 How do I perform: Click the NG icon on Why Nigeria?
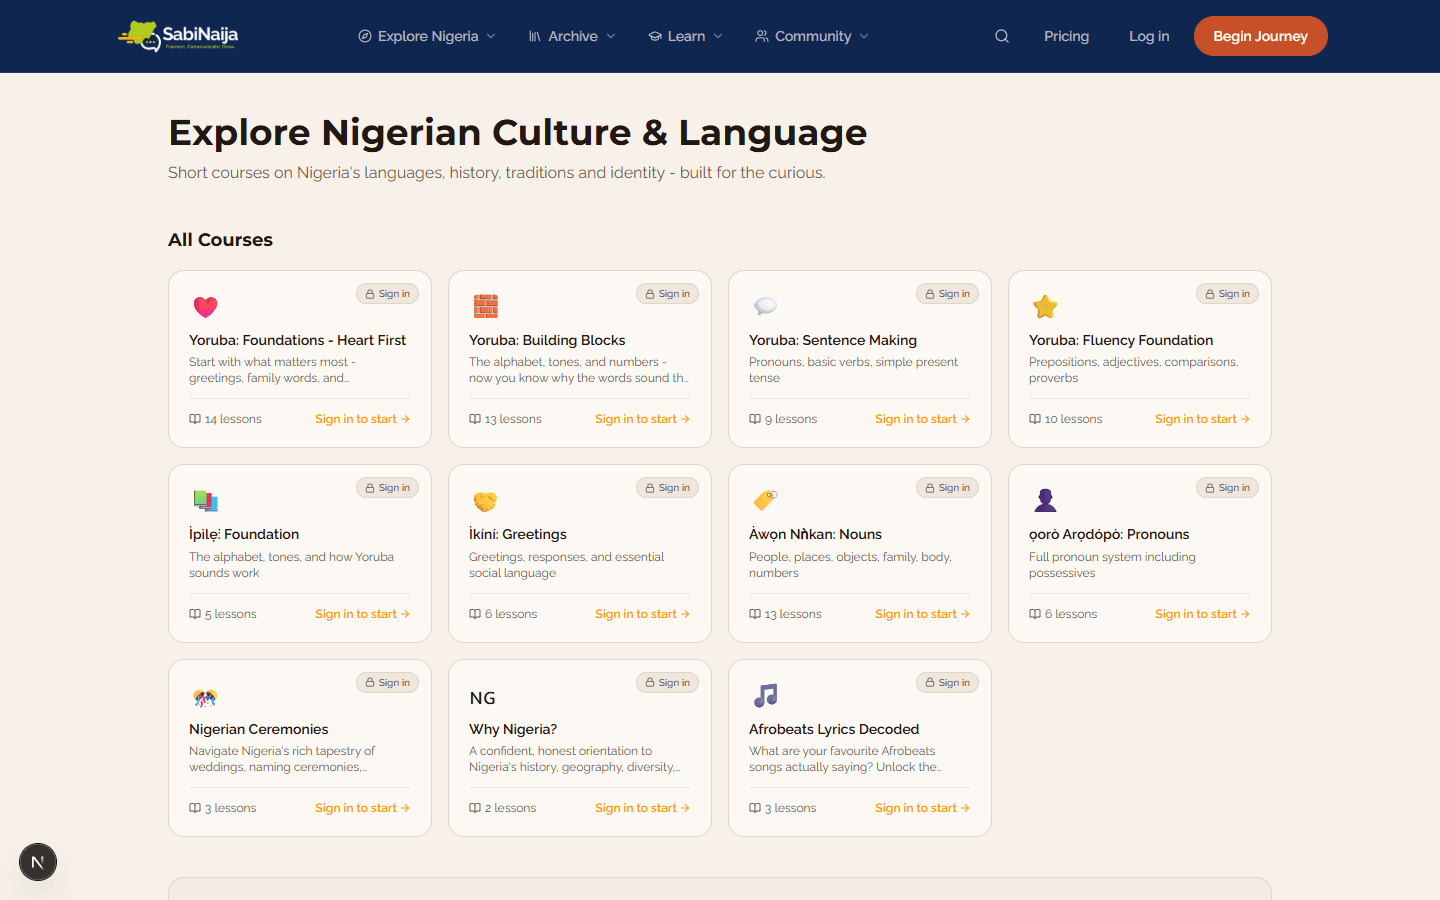coord(483,698)
